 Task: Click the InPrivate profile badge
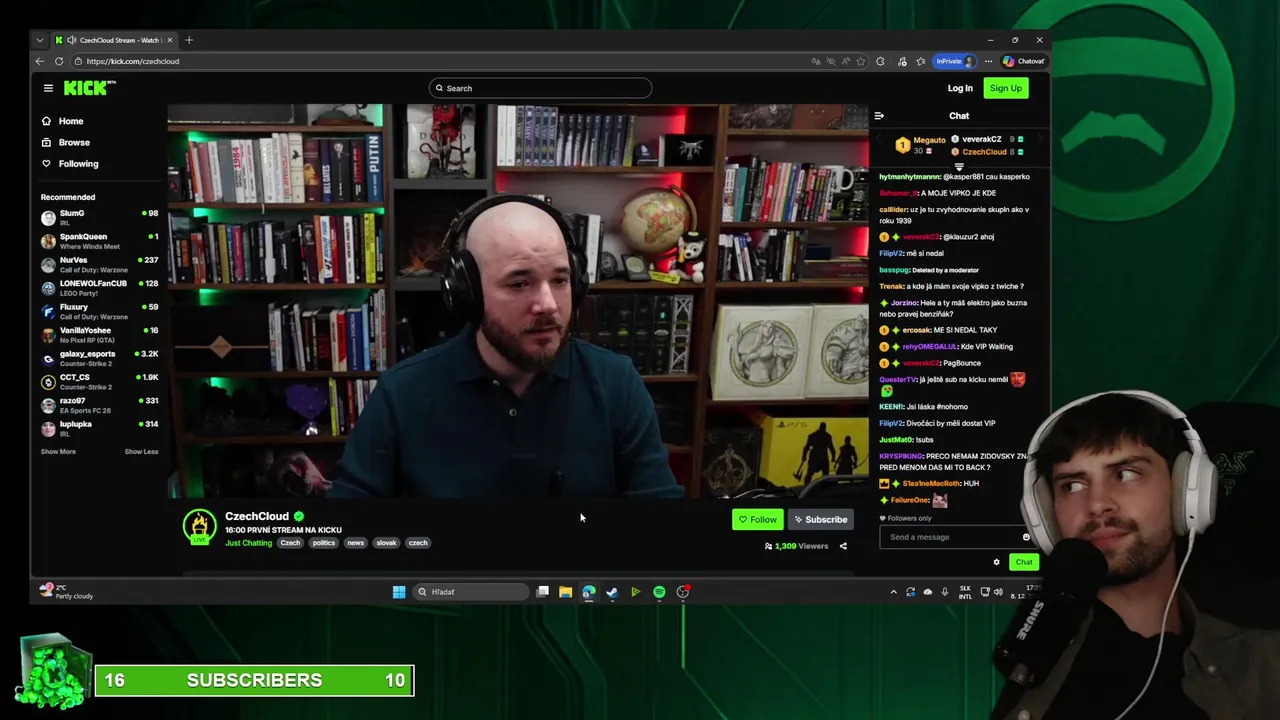[x=955, y=61]
